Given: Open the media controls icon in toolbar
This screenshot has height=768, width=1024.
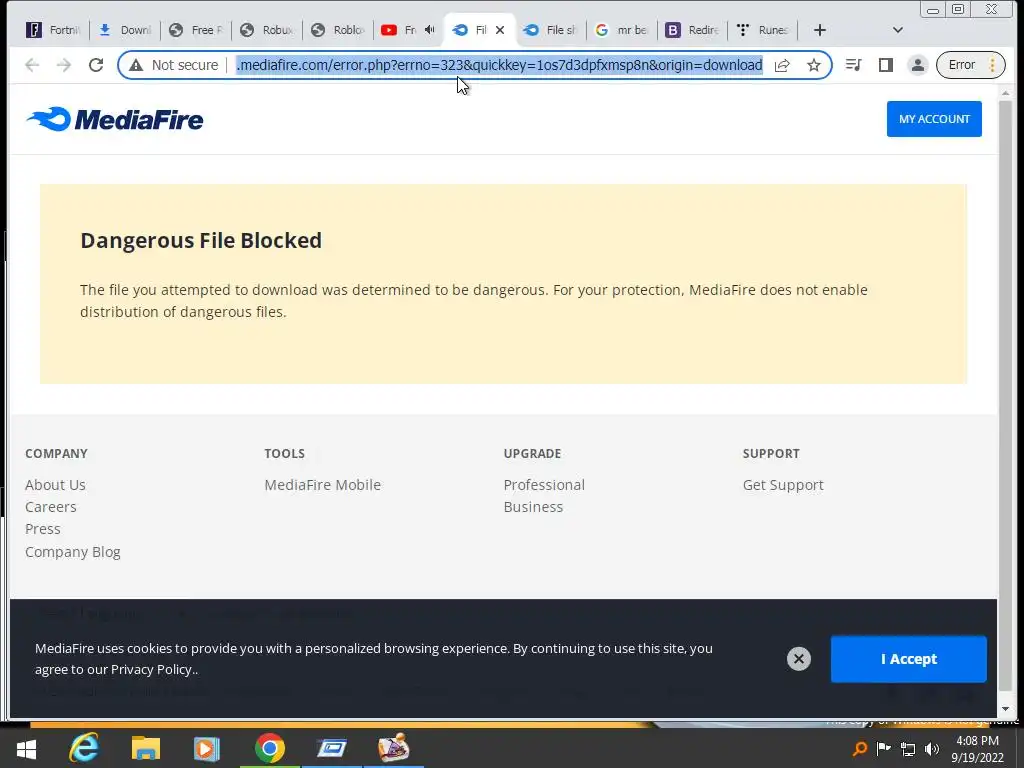Looking at the screenshot, I should click(x=854, y=65).
